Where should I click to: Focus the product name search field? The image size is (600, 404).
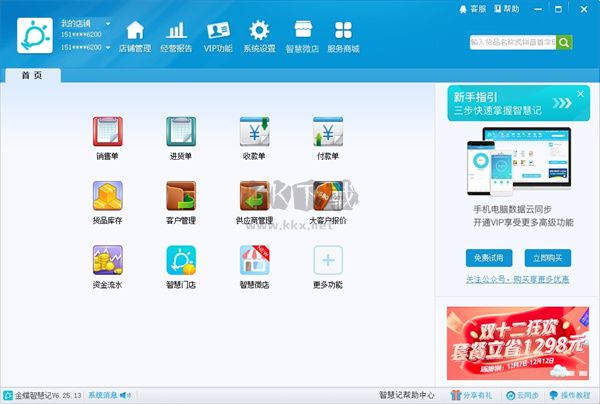(x=513, y=42)
